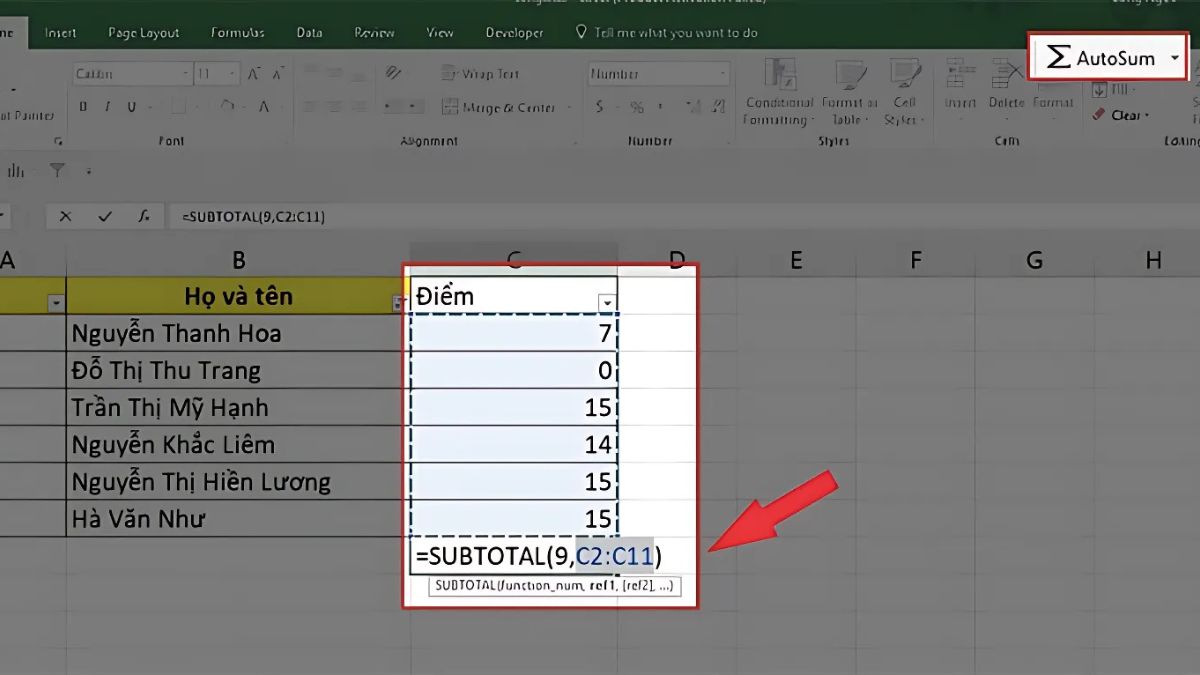
Task: Select the Bold formatting icon
Action: click(84, 106)
